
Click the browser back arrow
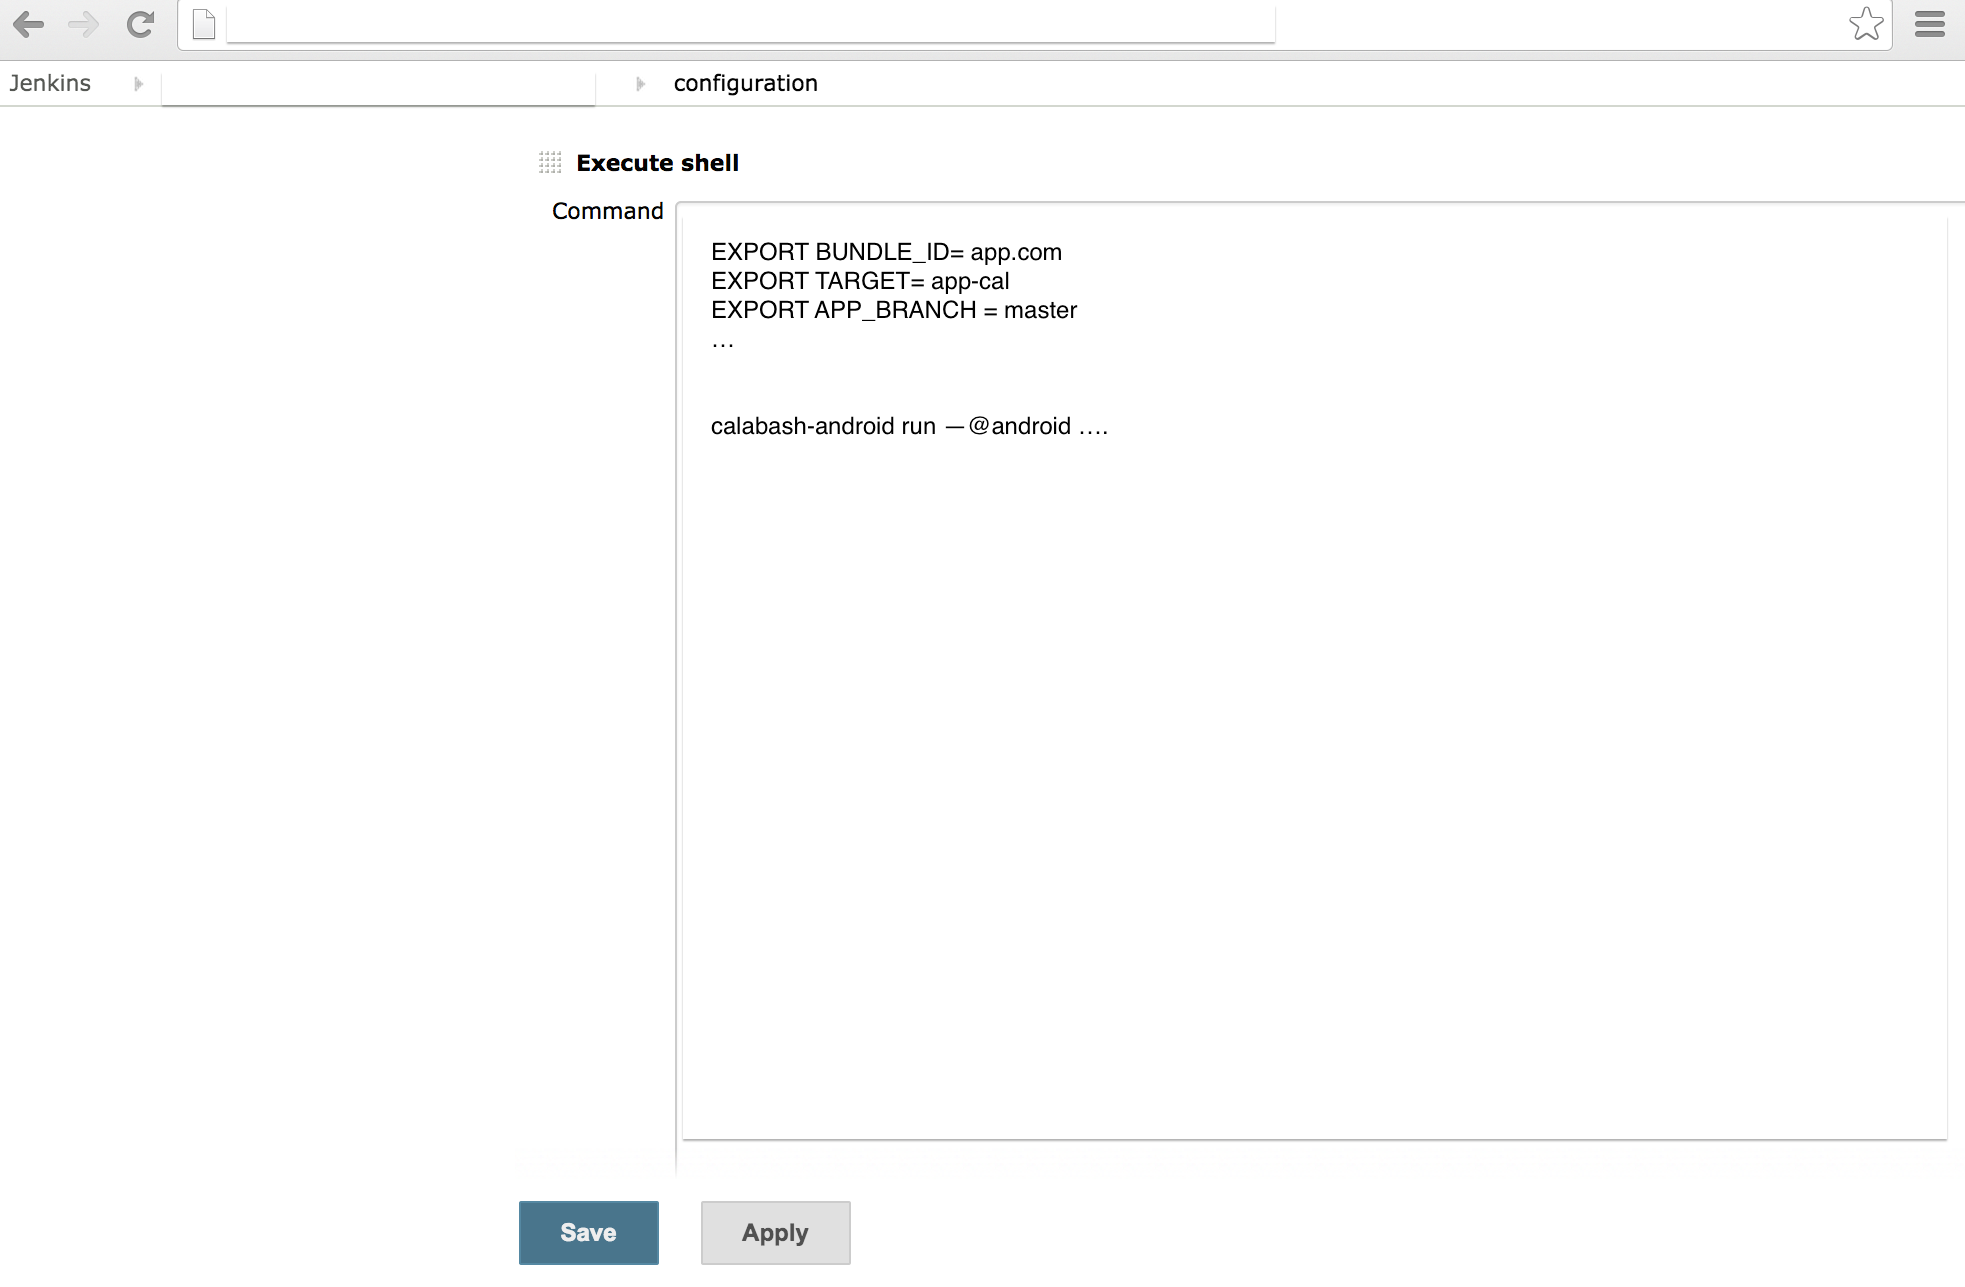click(28, 24)
